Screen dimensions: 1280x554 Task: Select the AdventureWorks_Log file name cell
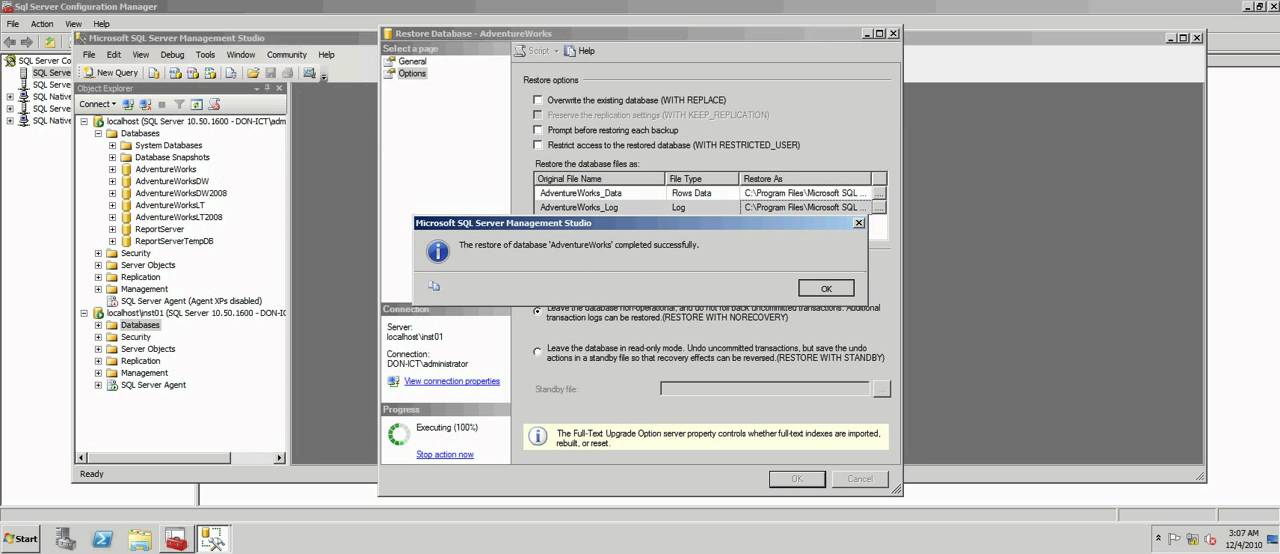click(x=600, y=207)
